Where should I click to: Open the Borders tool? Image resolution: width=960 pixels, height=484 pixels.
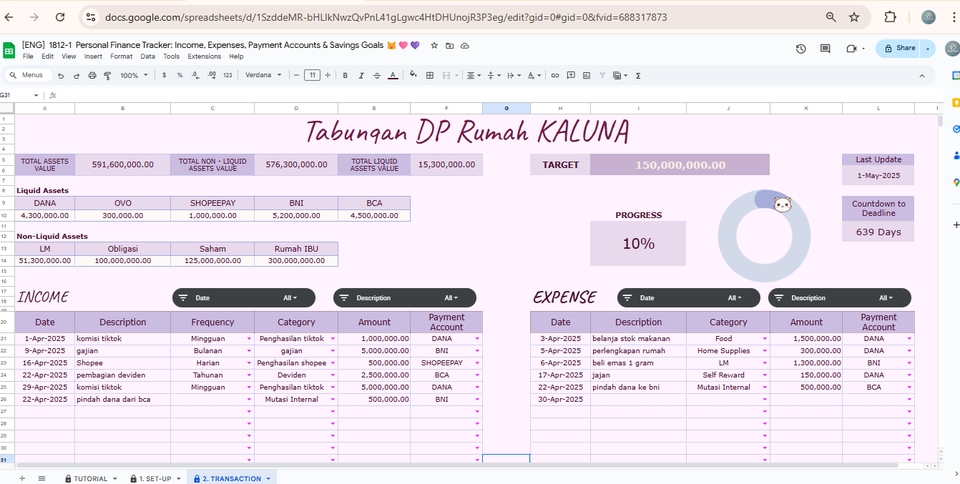[x=430, y=75]
